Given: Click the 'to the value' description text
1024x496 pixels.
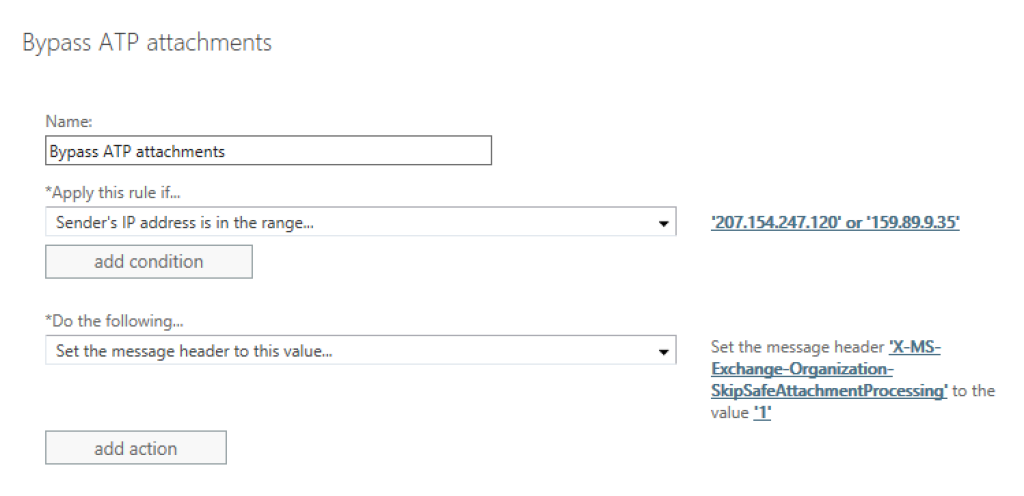Looking at the screenshot, I should click(973, 391).
